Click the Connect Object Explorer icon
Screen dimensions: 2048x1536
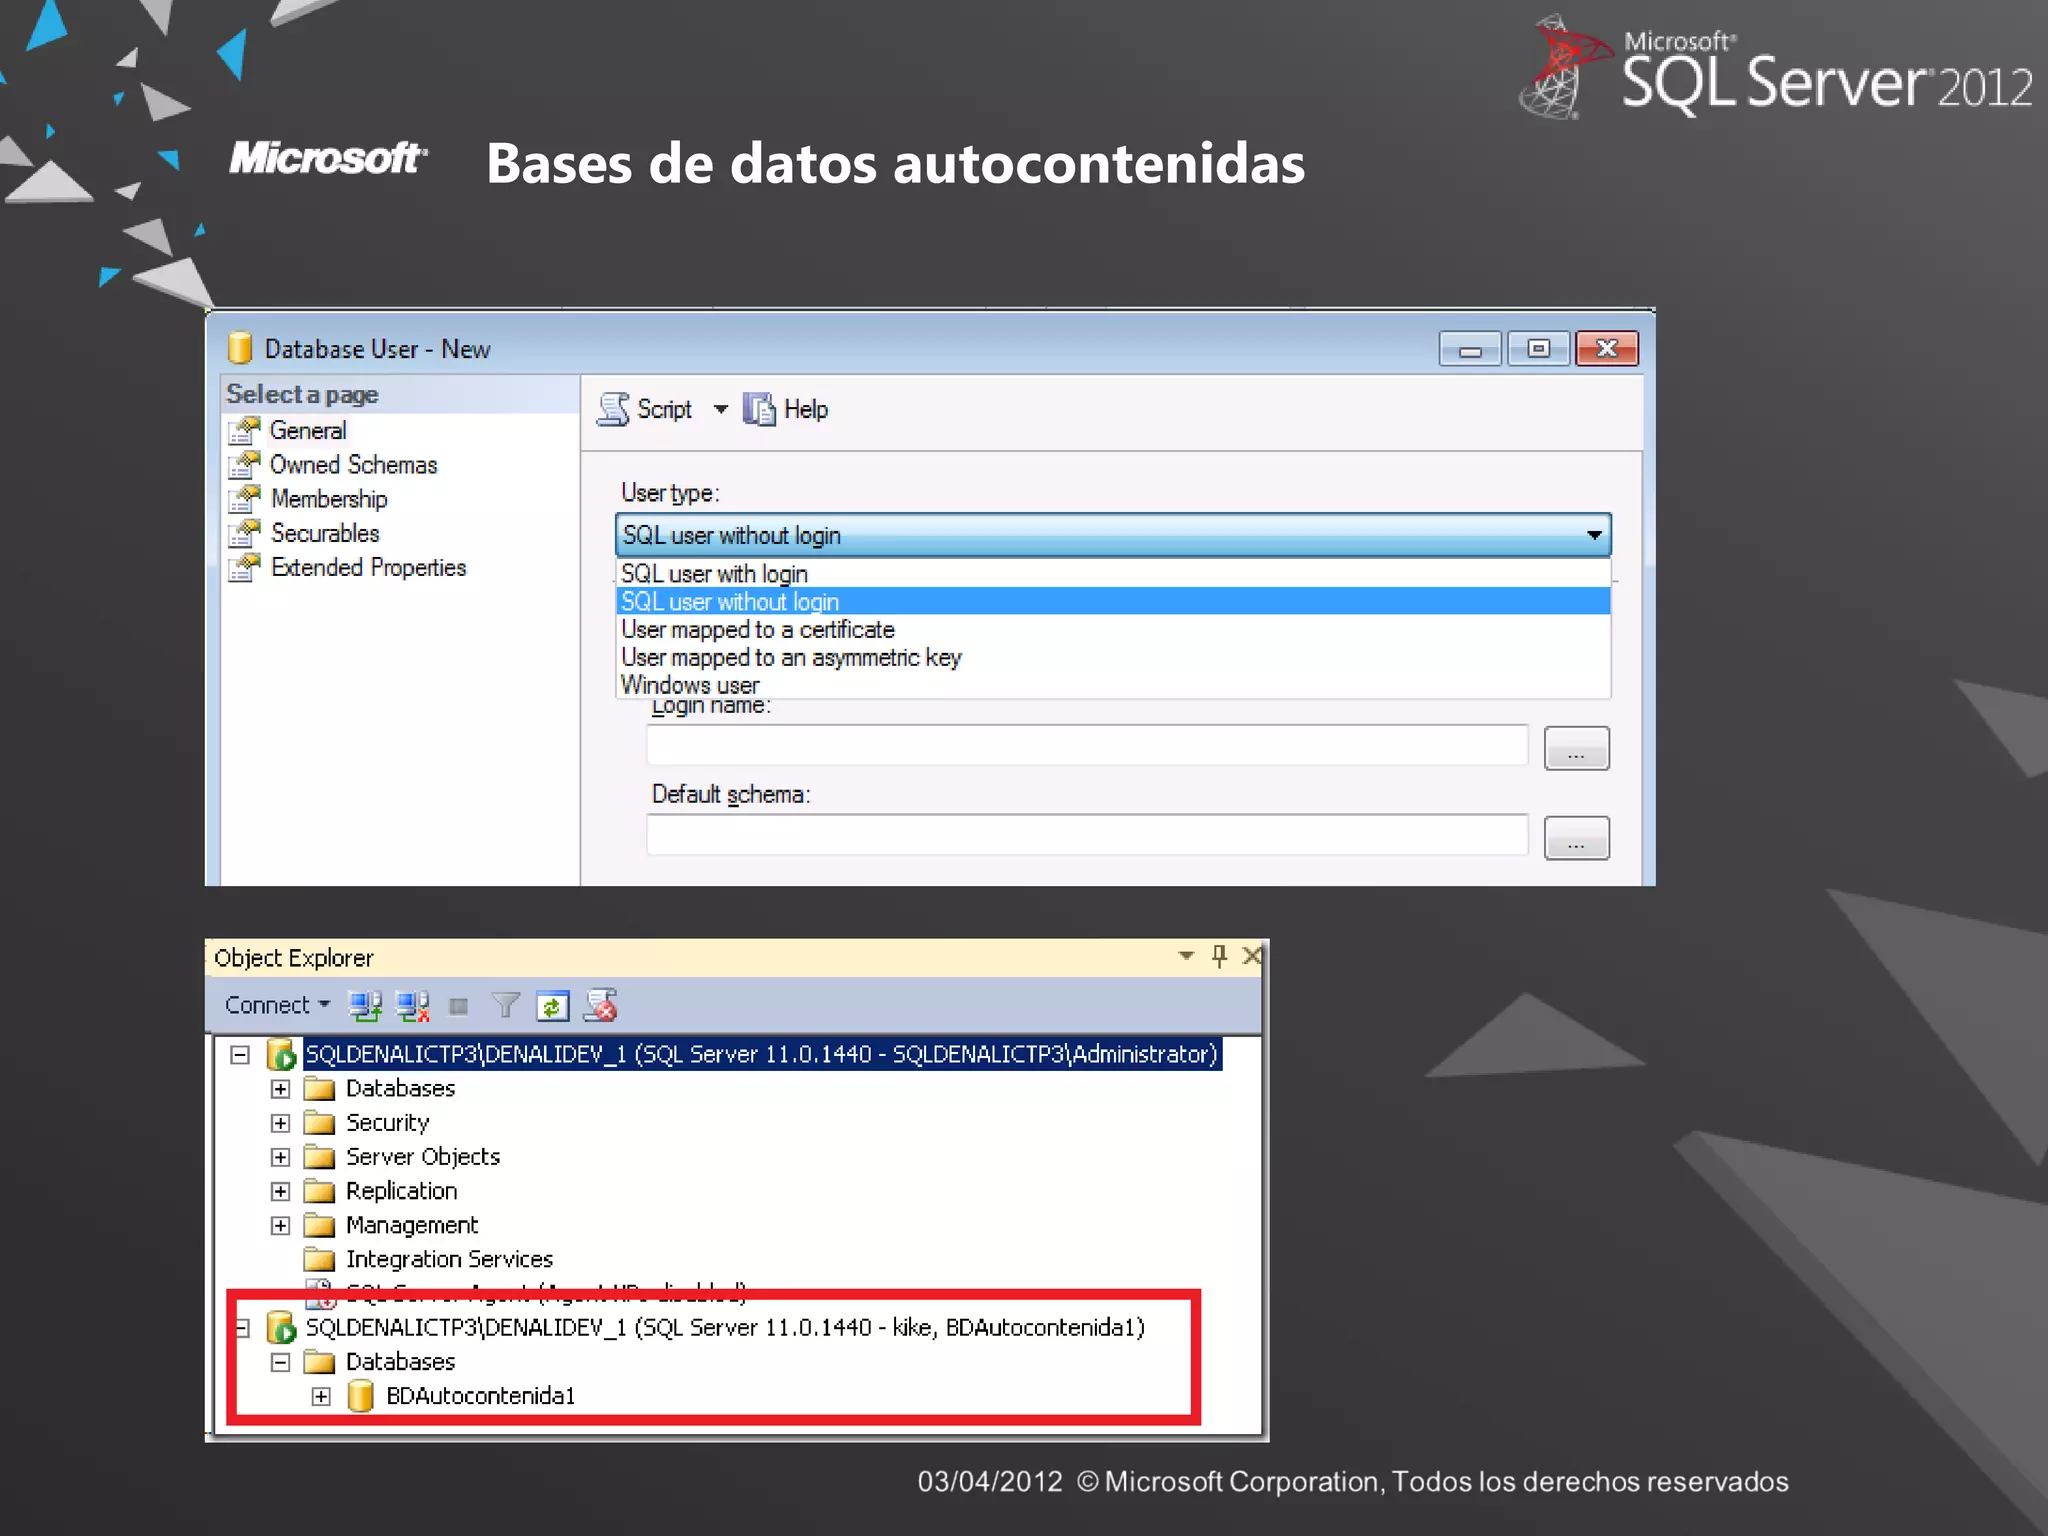point(365,1006)
